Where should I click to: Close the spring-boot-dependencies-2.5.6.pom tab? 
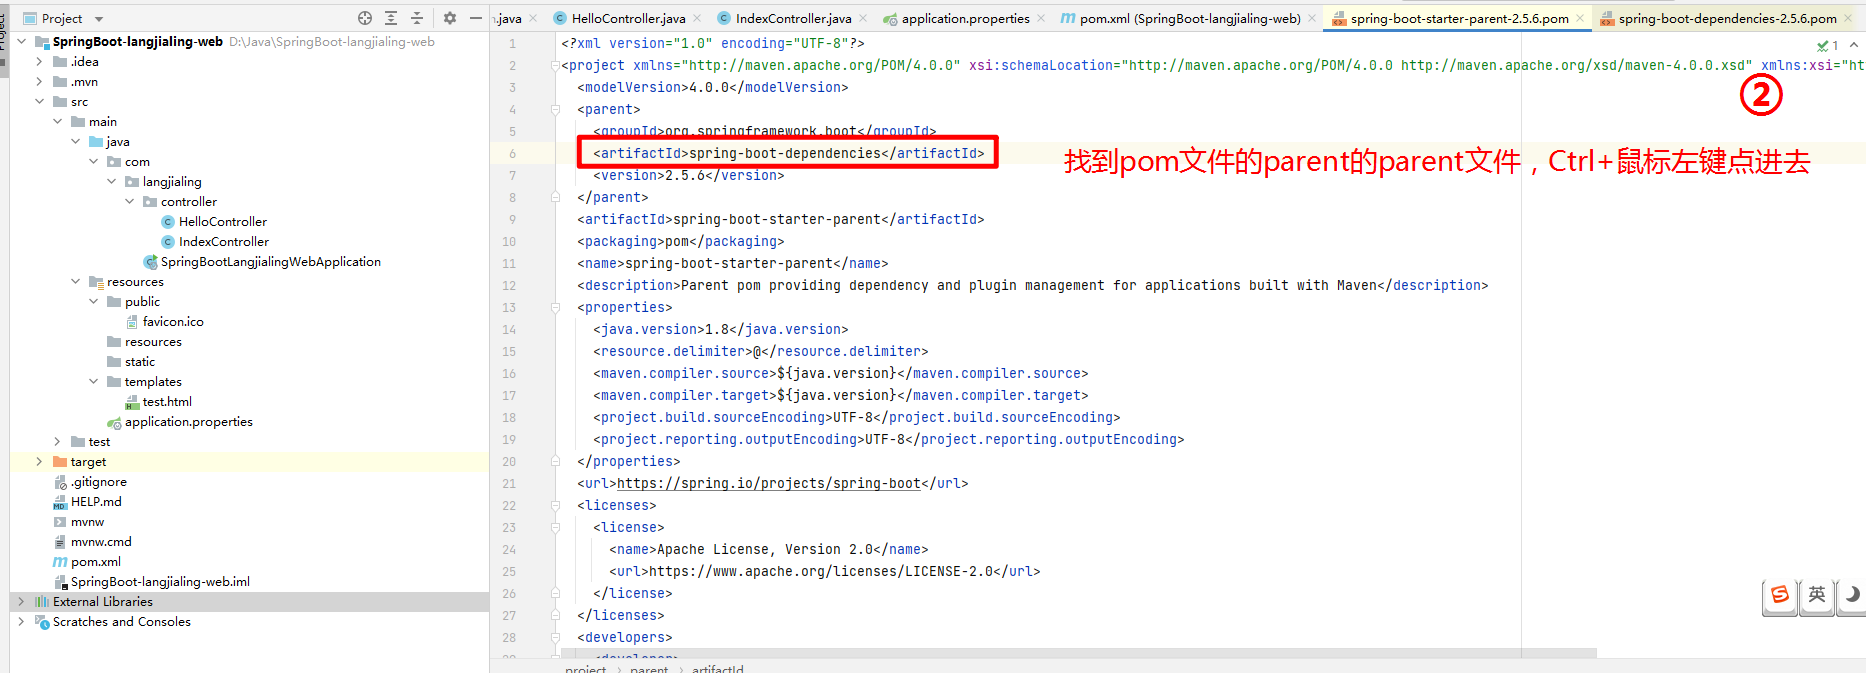(1848, 18)
